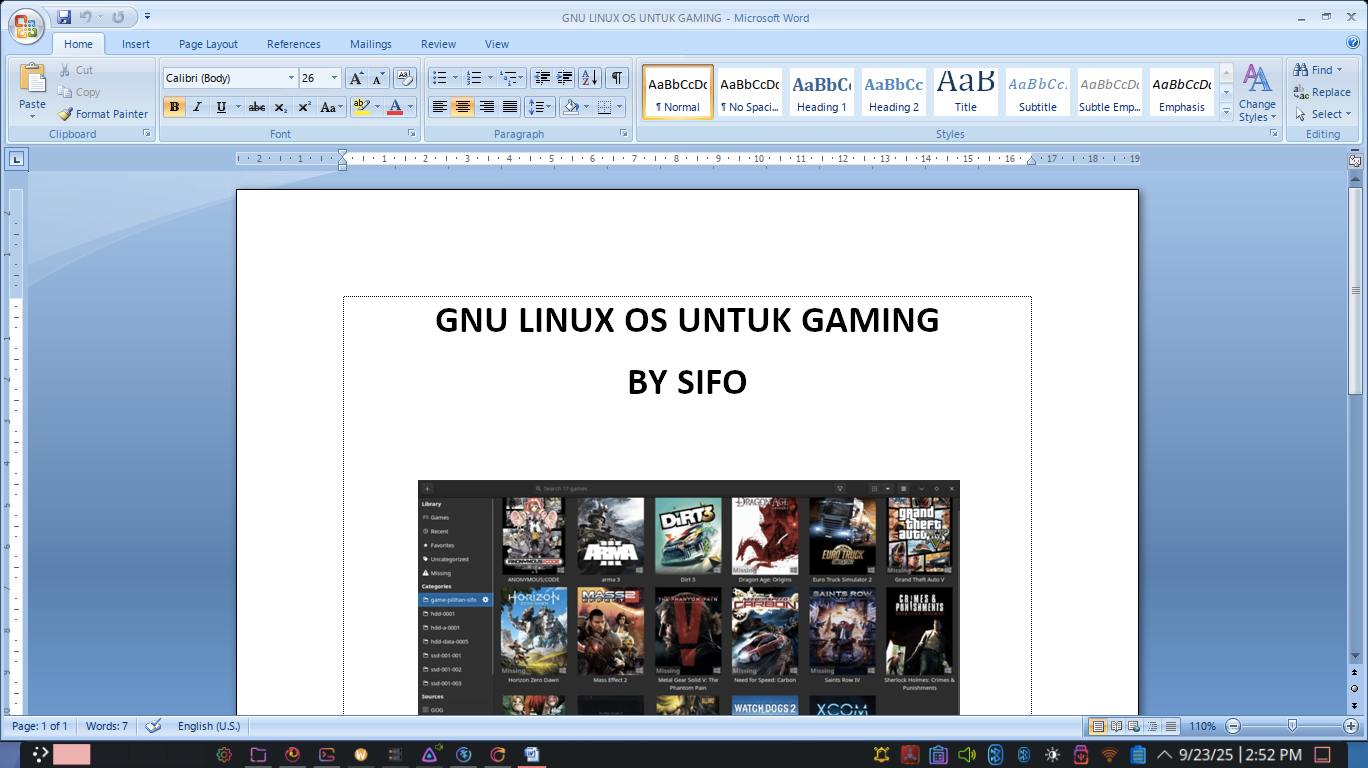Toggle center alignment
1368x768 pixels.
click(x=463, y=107)
